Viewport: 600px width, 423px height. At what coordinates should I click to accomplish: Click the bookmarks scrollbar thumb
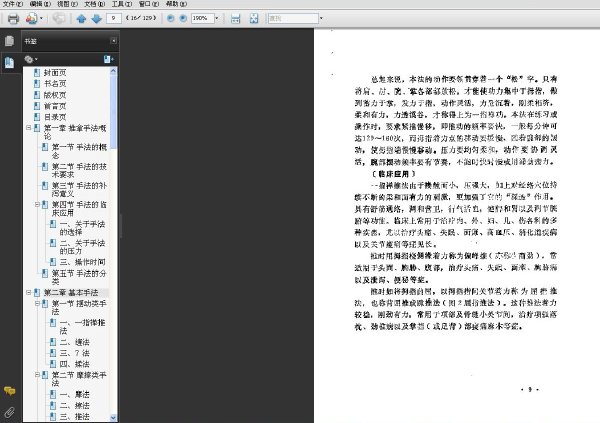[x=113, y=112]
